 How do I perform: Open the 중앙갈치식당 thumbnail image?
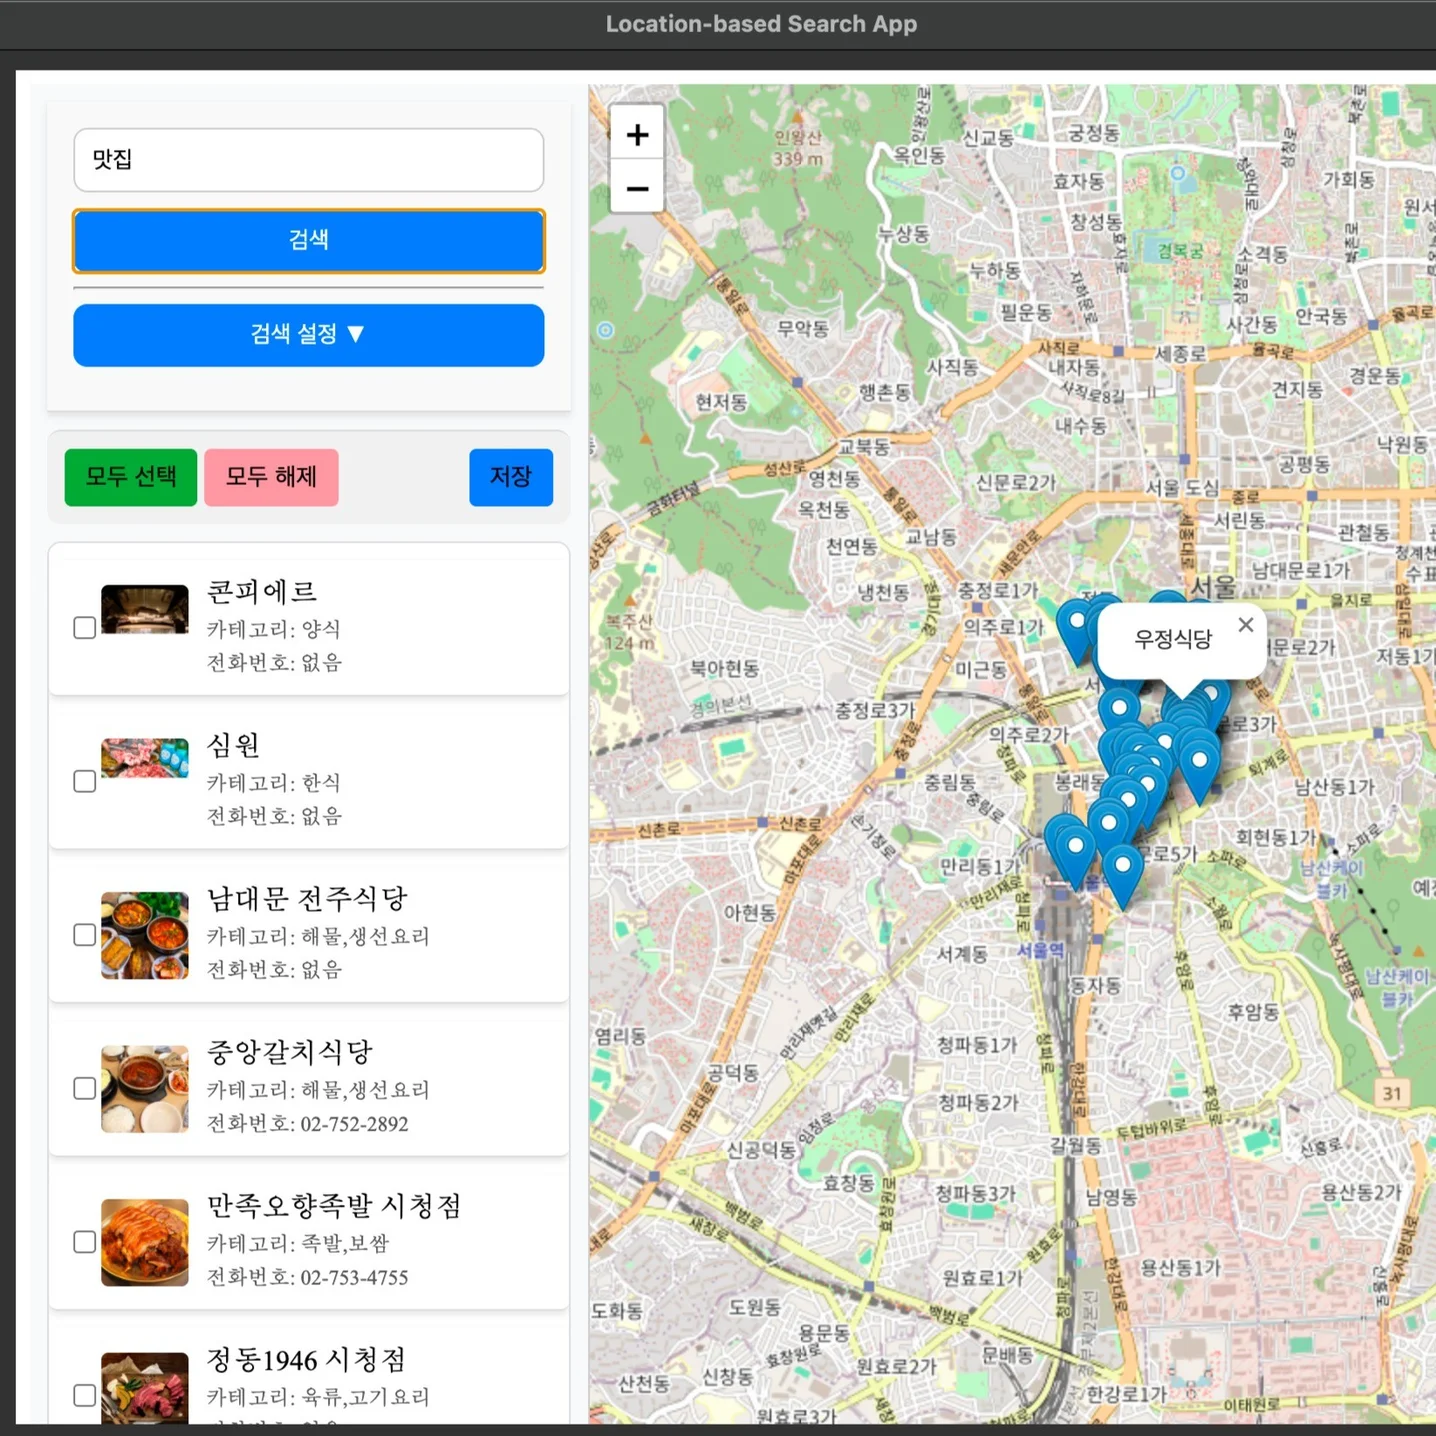pos(145,1089)
